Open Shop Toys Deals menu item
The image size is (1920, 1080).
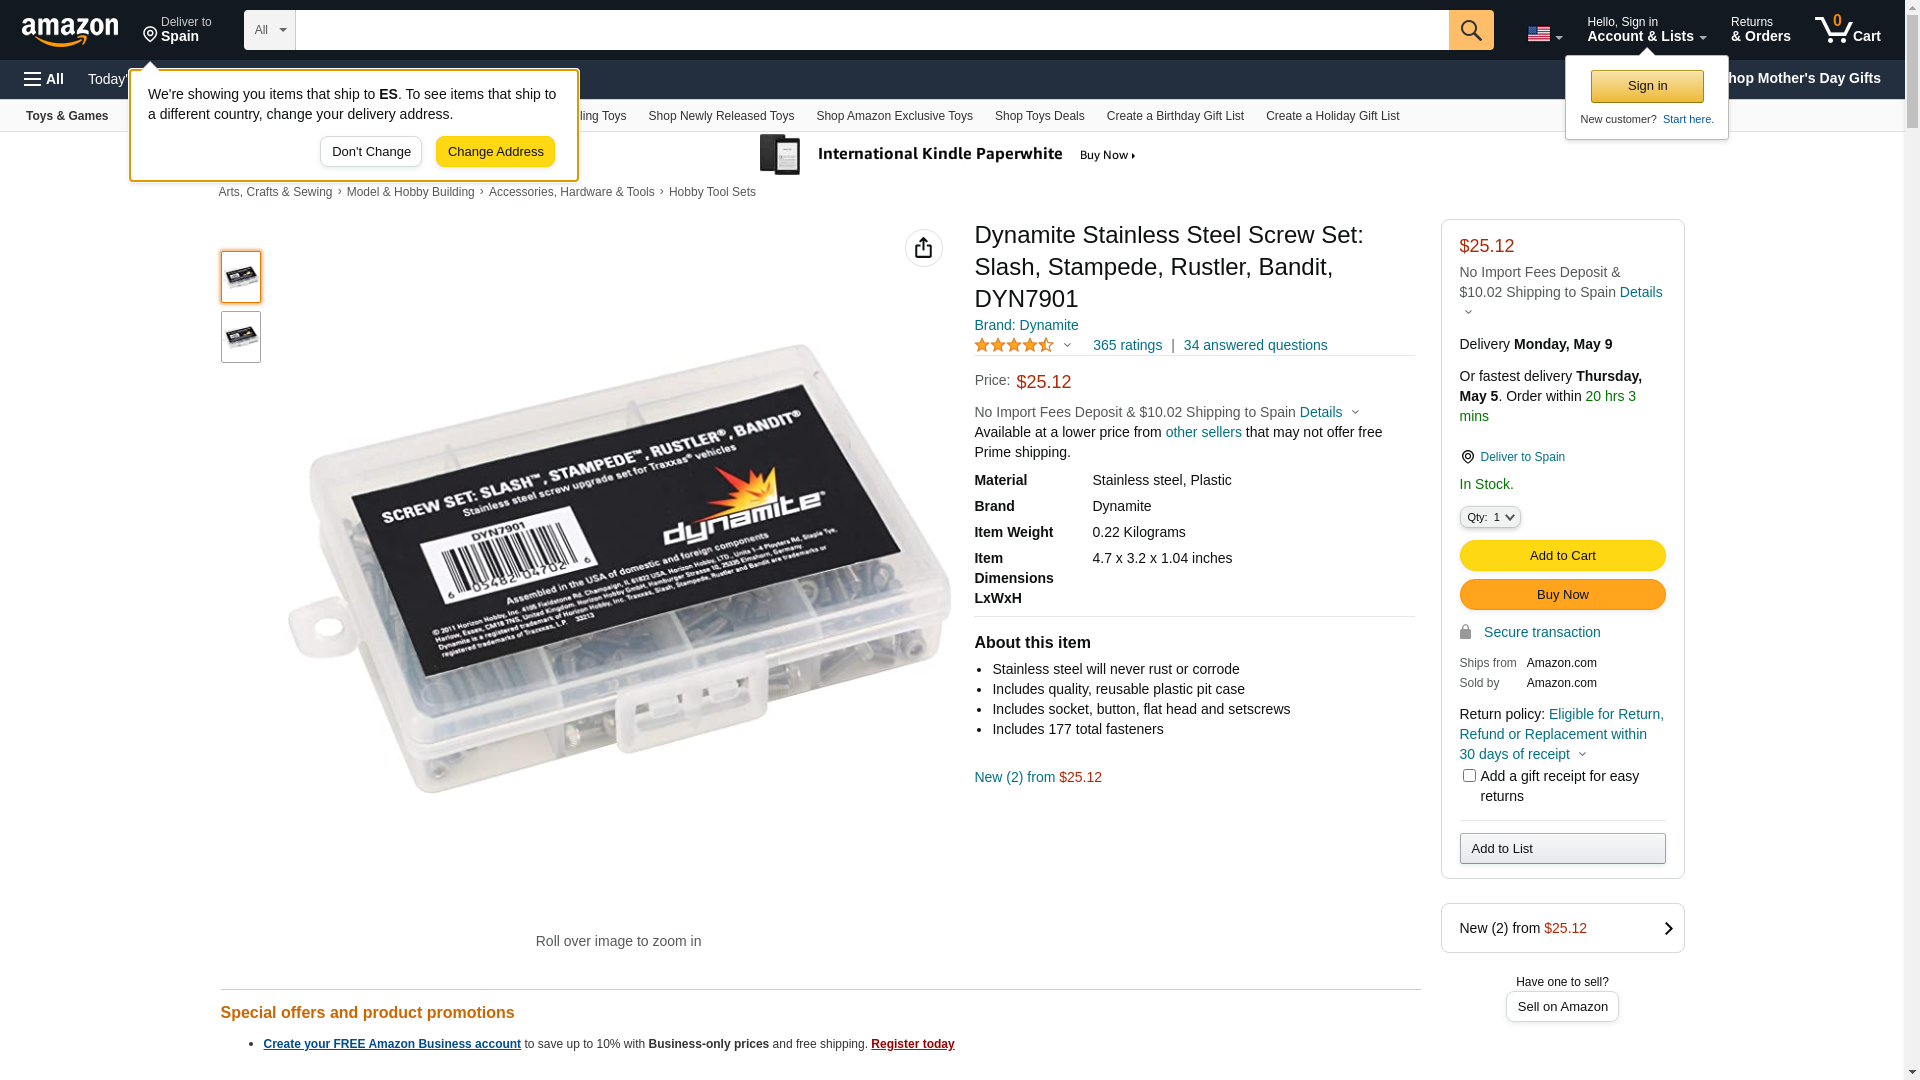[x=1039, y=116]
